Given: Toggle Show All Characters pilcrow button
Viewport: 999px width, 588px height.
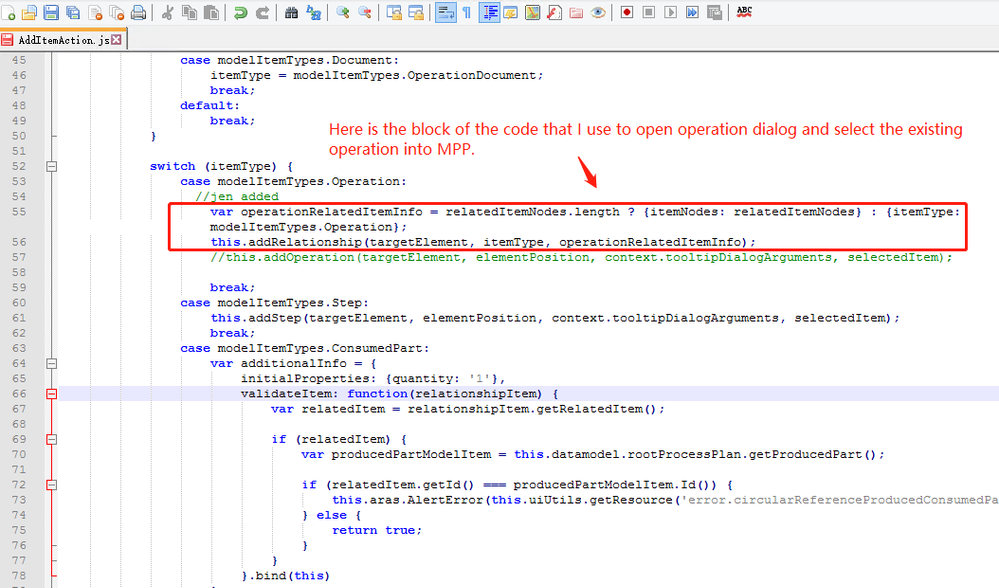Looking at the screenshot, I should click(466, 13).
